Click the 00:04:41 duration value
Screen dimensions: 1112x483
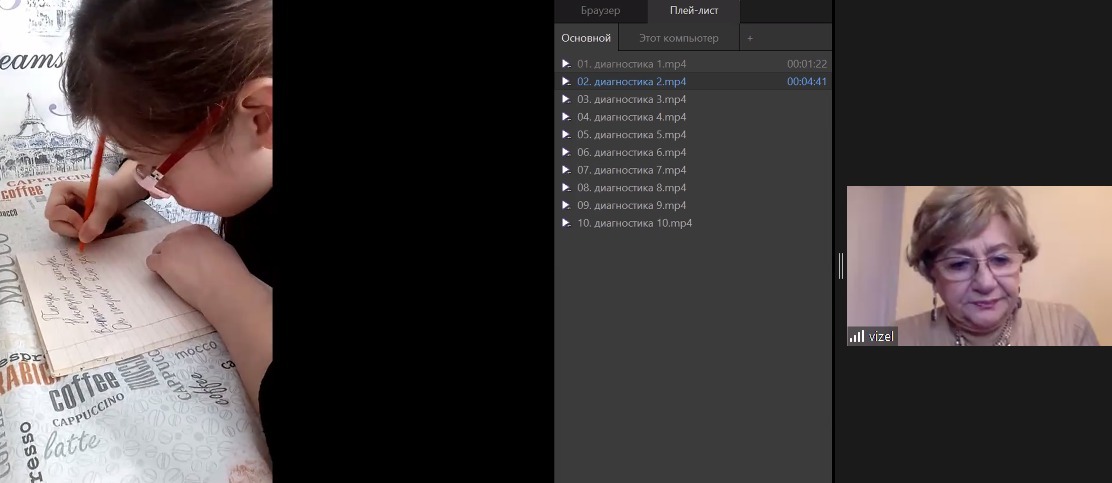point(806,82)
